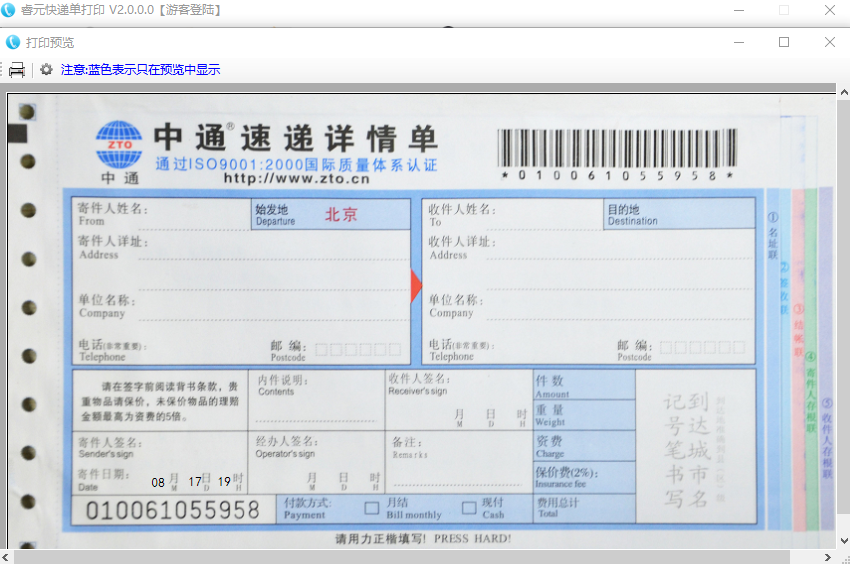850x564 pixels.
Task: Click the horizontal scrollbar right arrow
Action: coord(827,557)
